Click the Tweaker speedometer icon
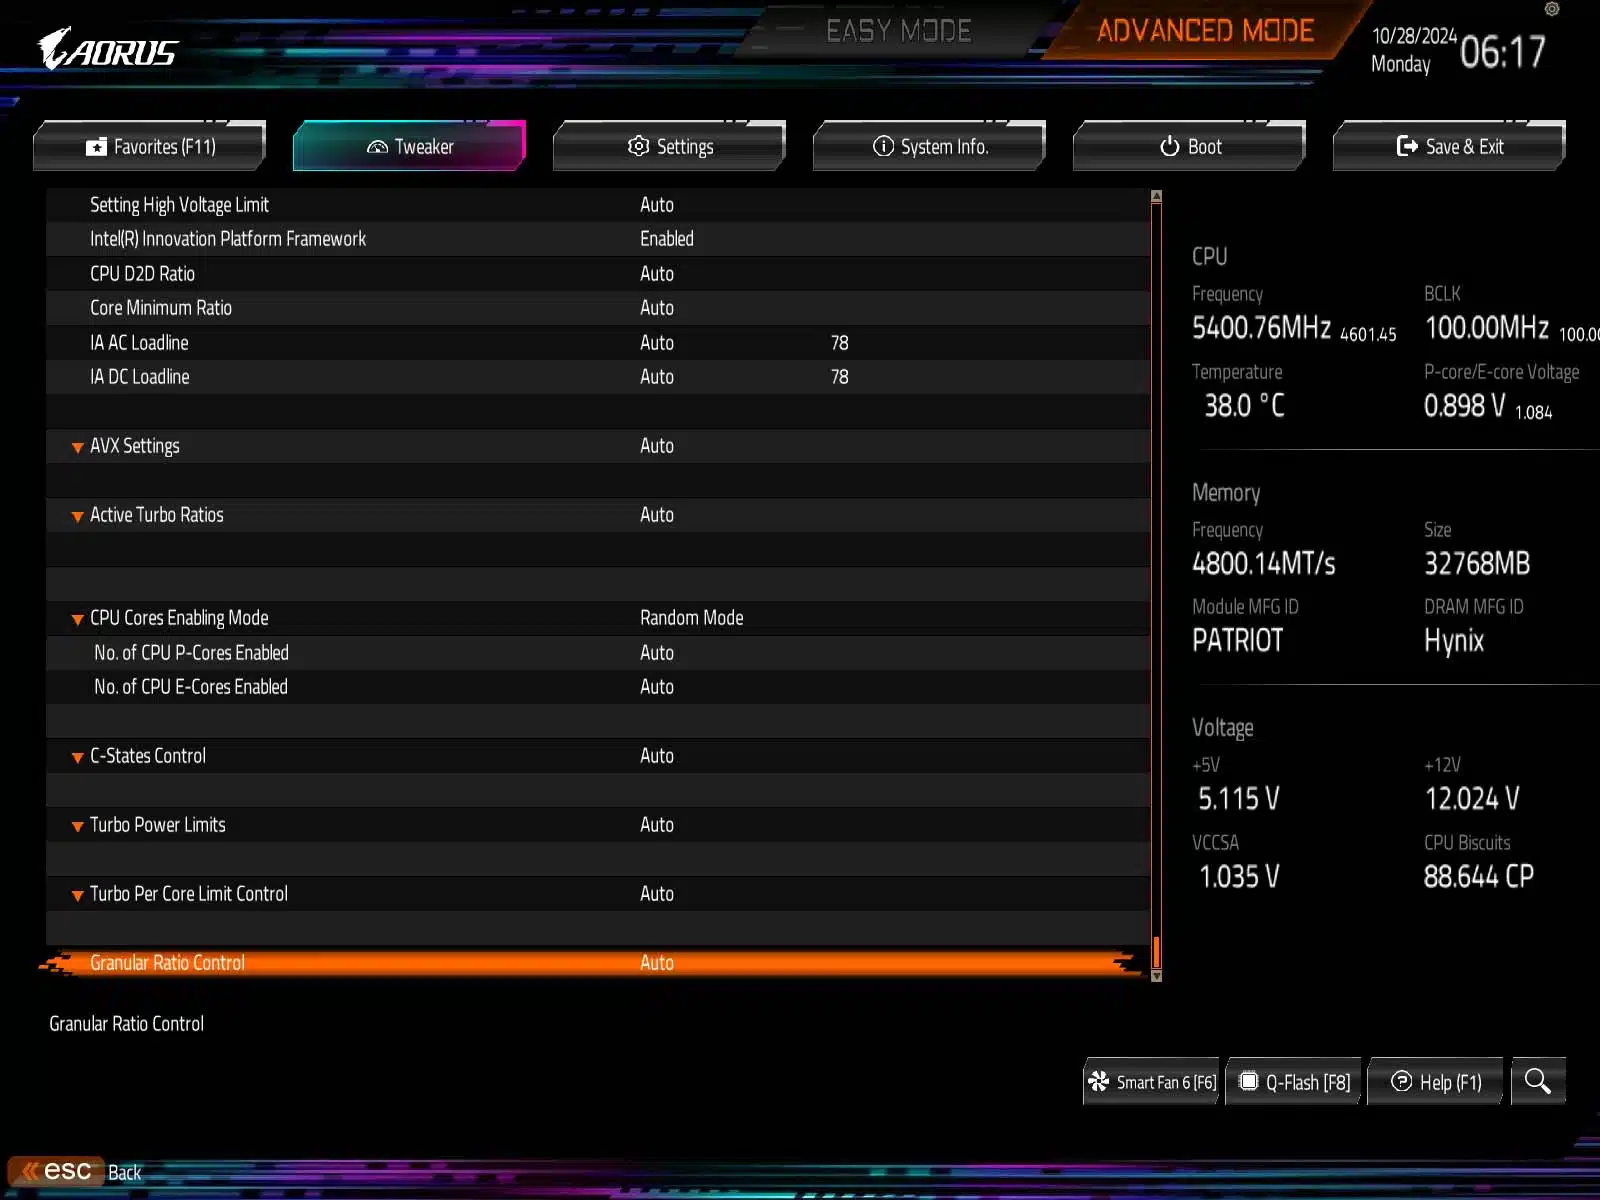Viewport: 1600px width, 1200px height. [377, 147]
